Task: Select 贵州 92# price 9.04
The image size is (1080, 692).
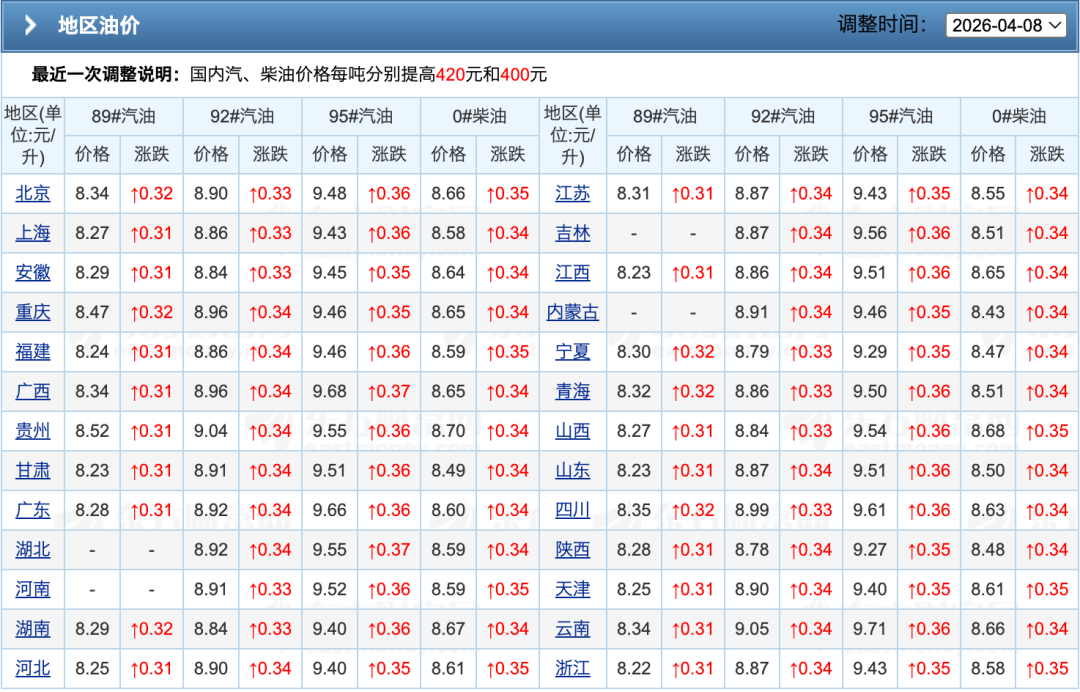Action: click(x=211, y=431)
